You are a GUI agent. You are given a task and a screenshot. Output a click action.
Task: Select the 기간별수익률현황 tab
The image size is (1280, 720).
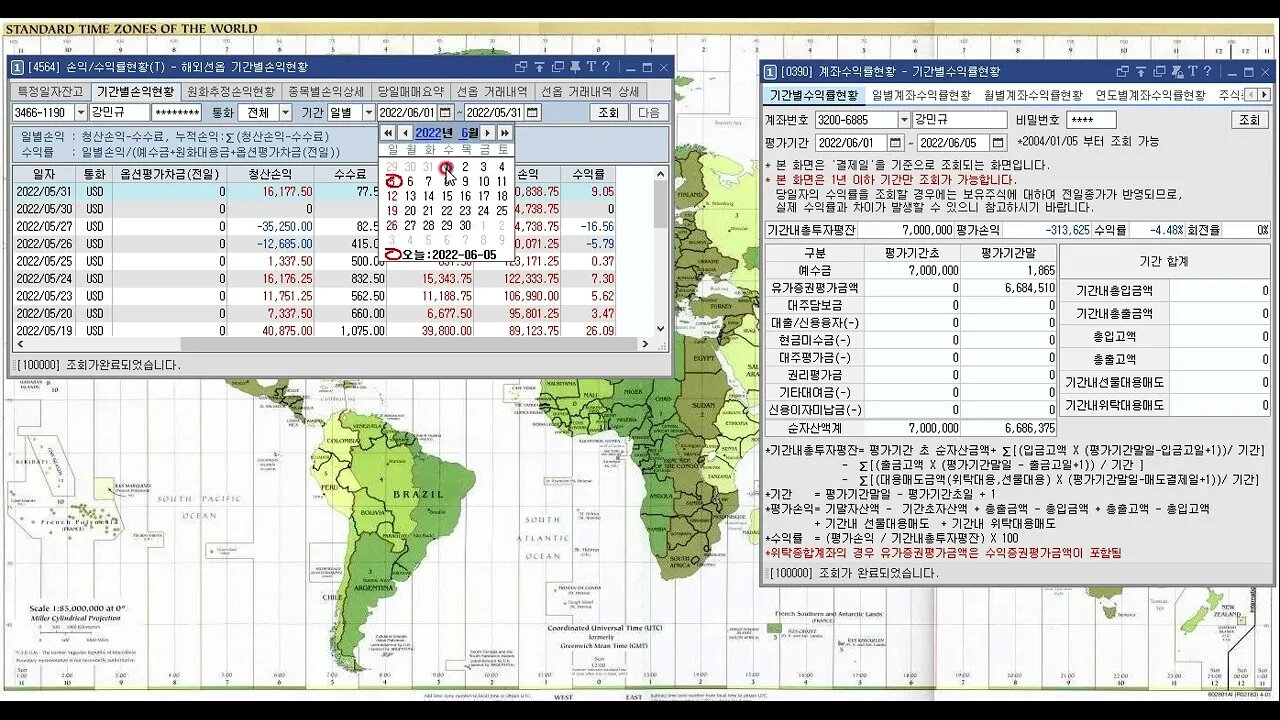814,95
